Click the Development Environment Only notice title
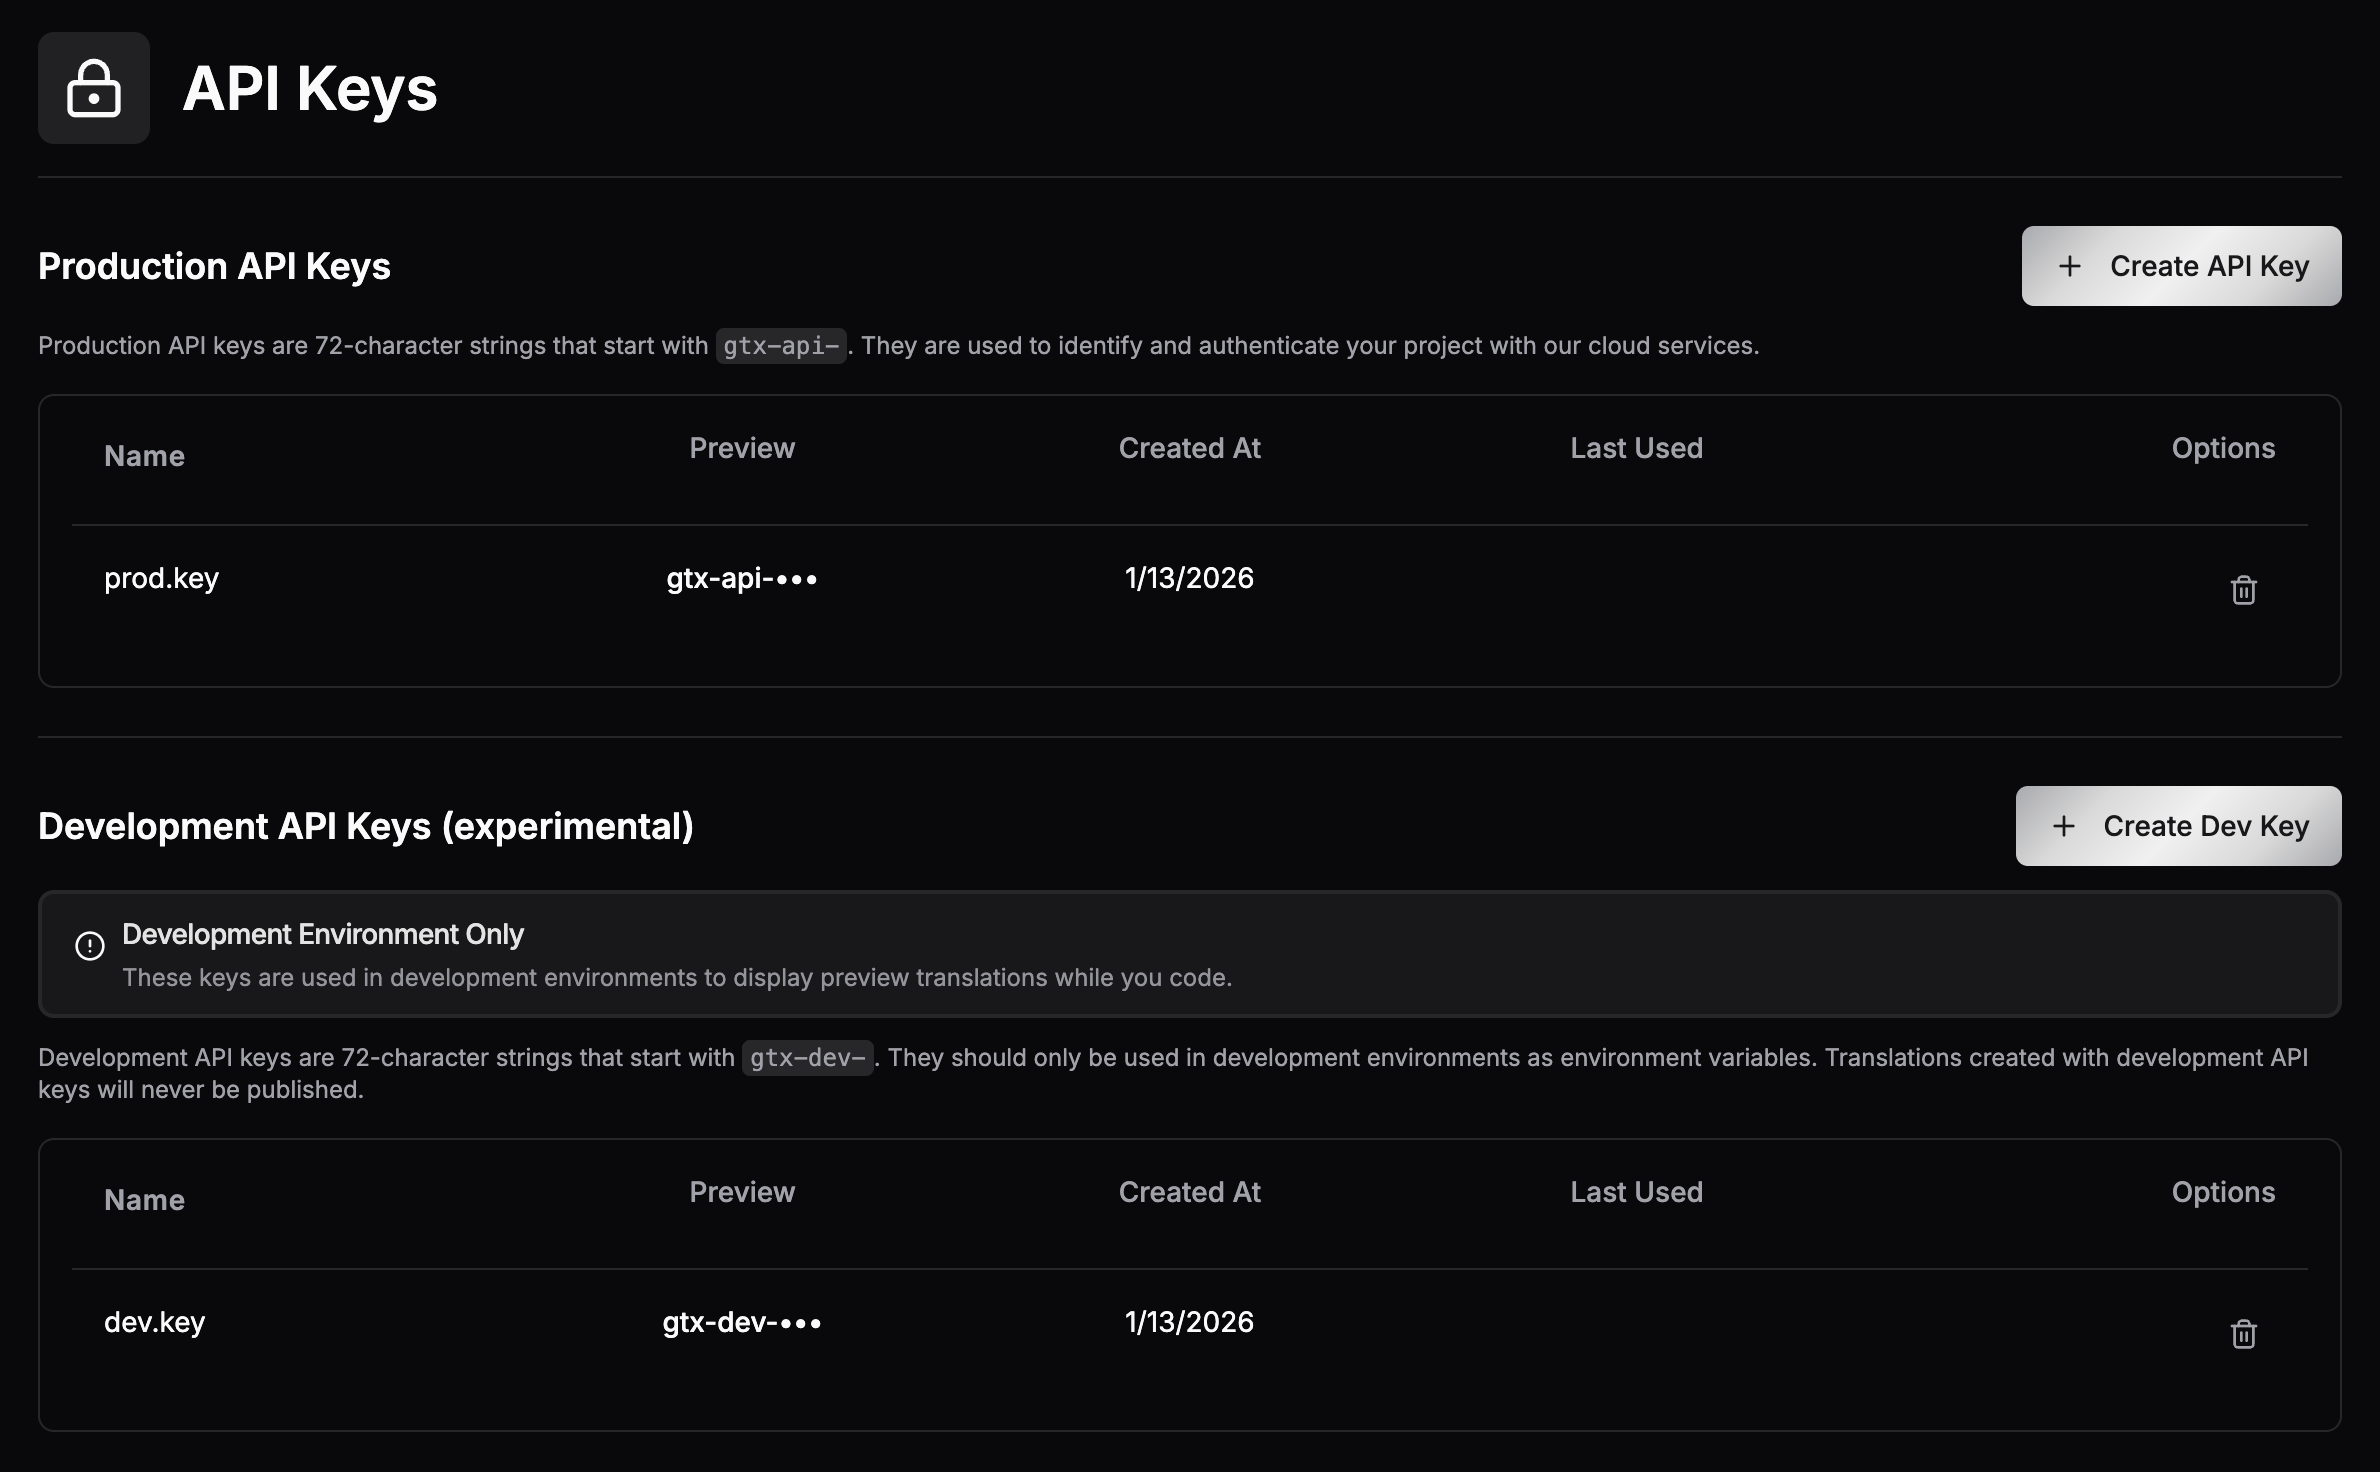The image size is (2380, 1472). tap(322, 934)
